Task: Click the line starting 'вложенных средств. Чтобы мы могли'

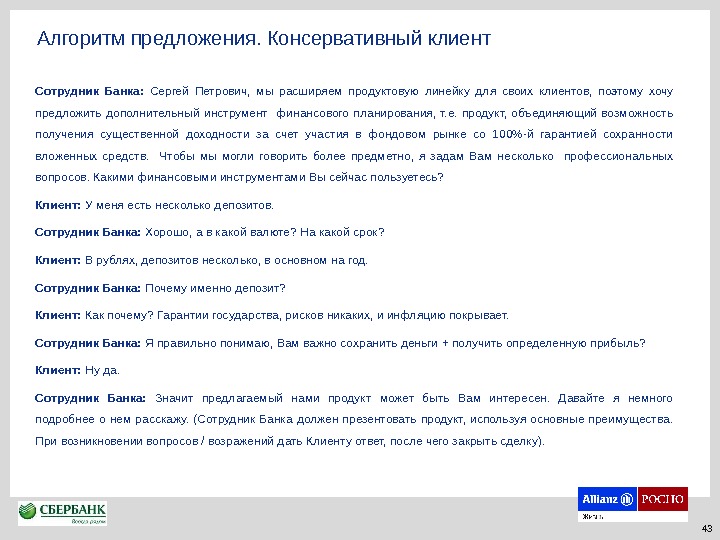Action: (354, 157)
